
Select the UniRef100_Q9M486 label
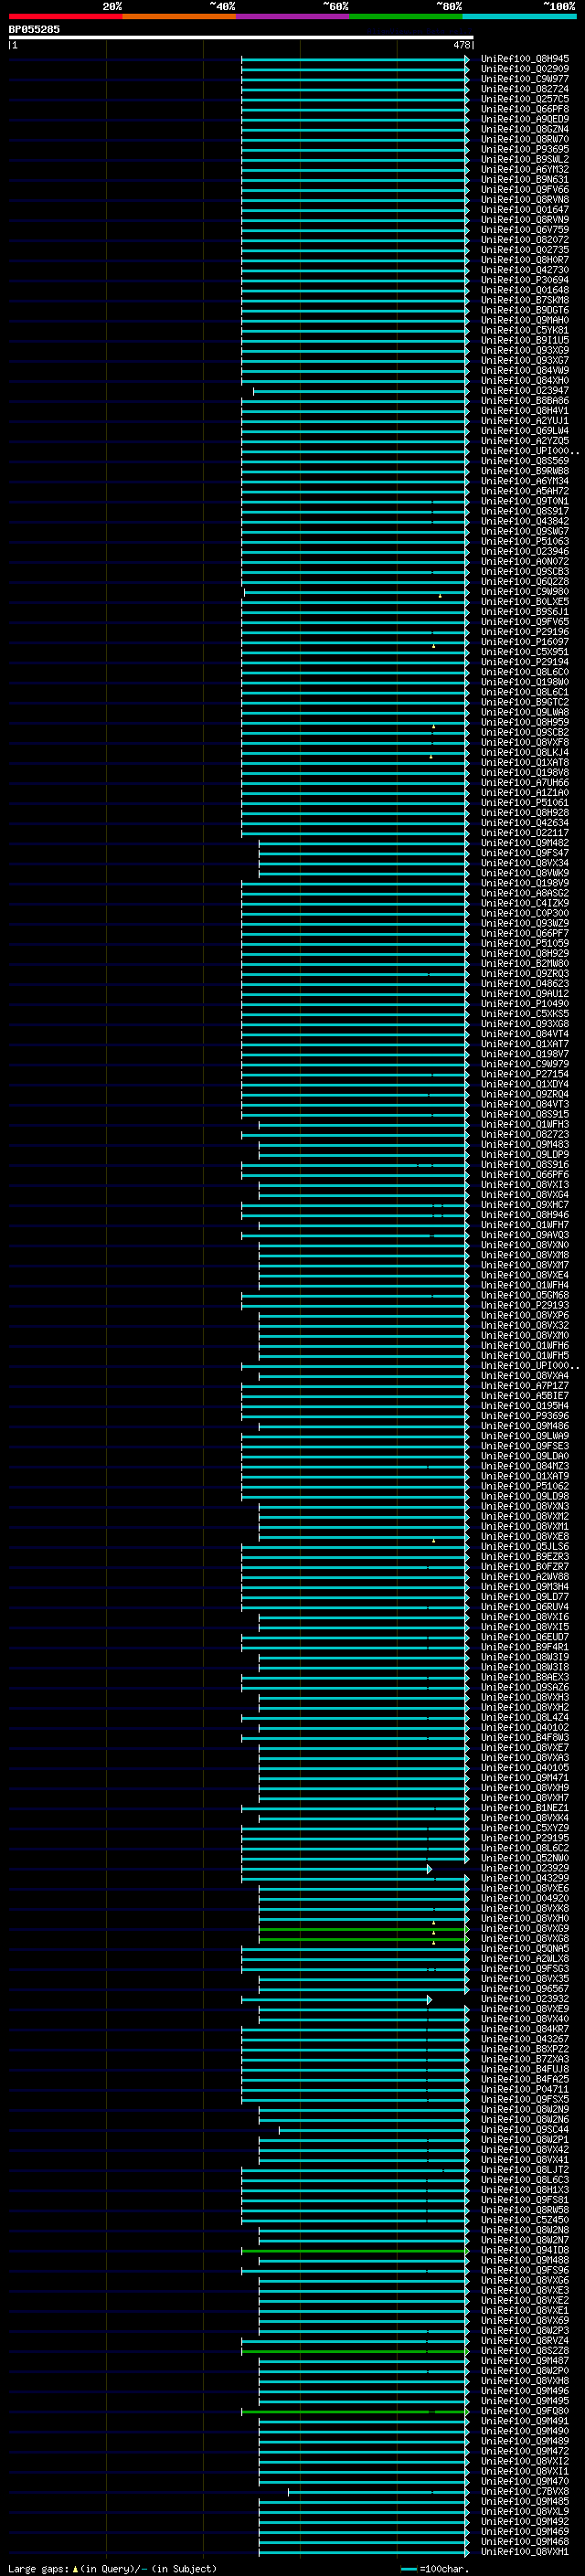(x=525, y=1426)
